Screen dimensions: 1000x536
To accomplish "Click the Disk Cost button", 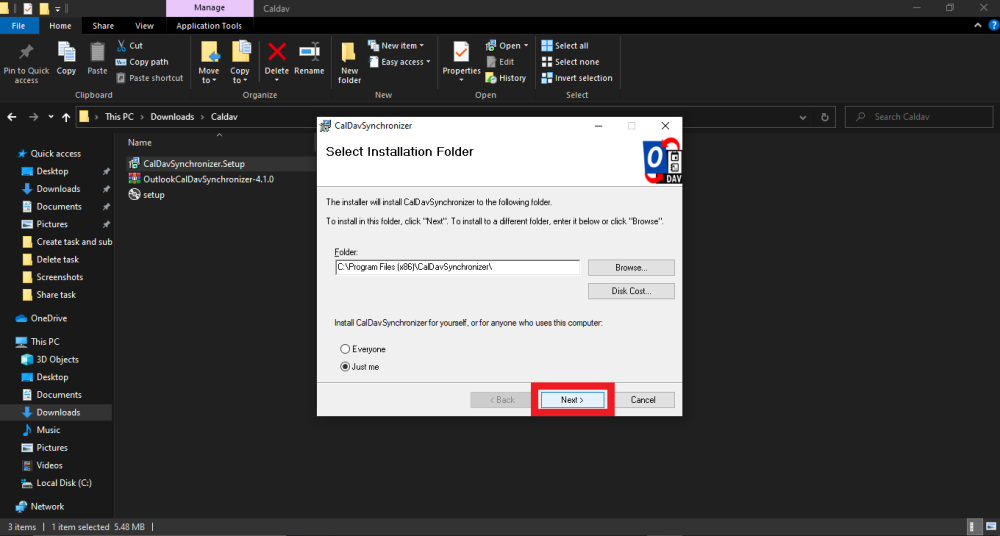I will pos(631,291).
